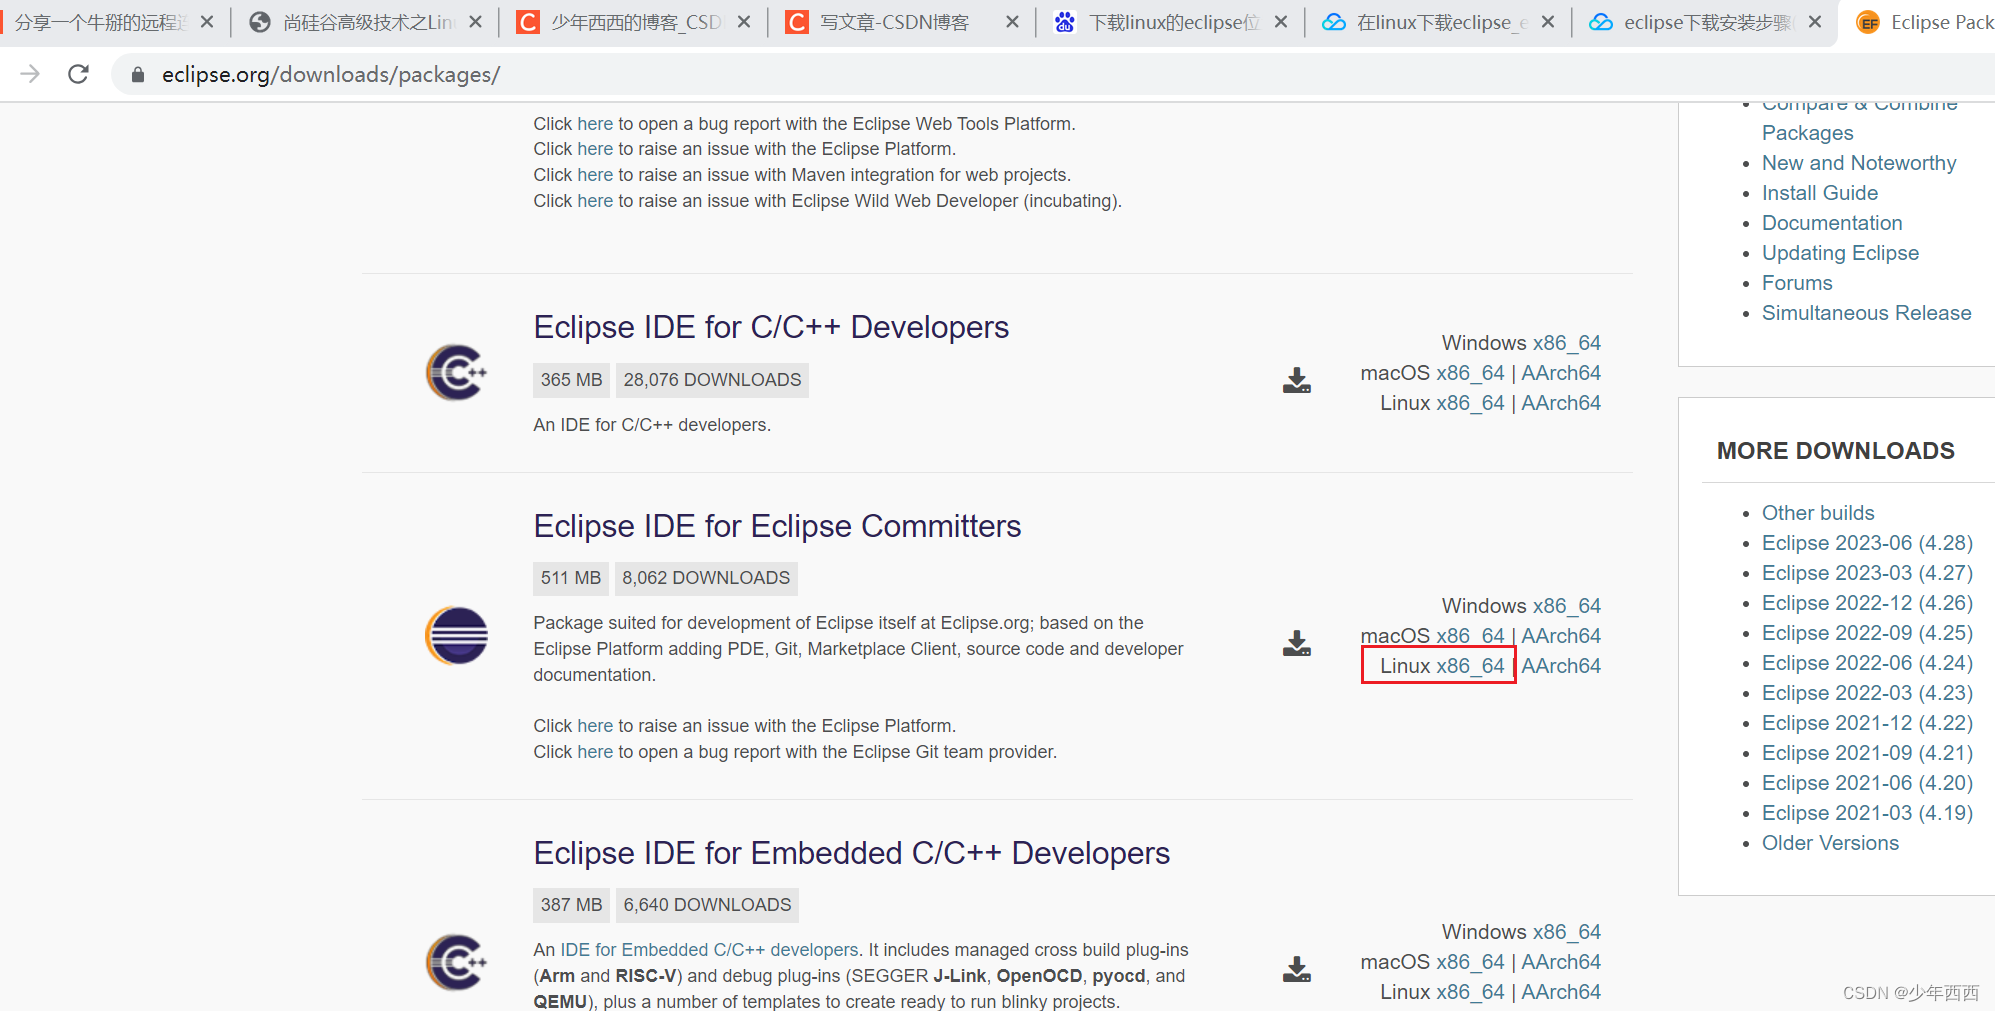
Task: Open the Forums sidebar link
Action: pyautogui.click(x=1797, y=283)
